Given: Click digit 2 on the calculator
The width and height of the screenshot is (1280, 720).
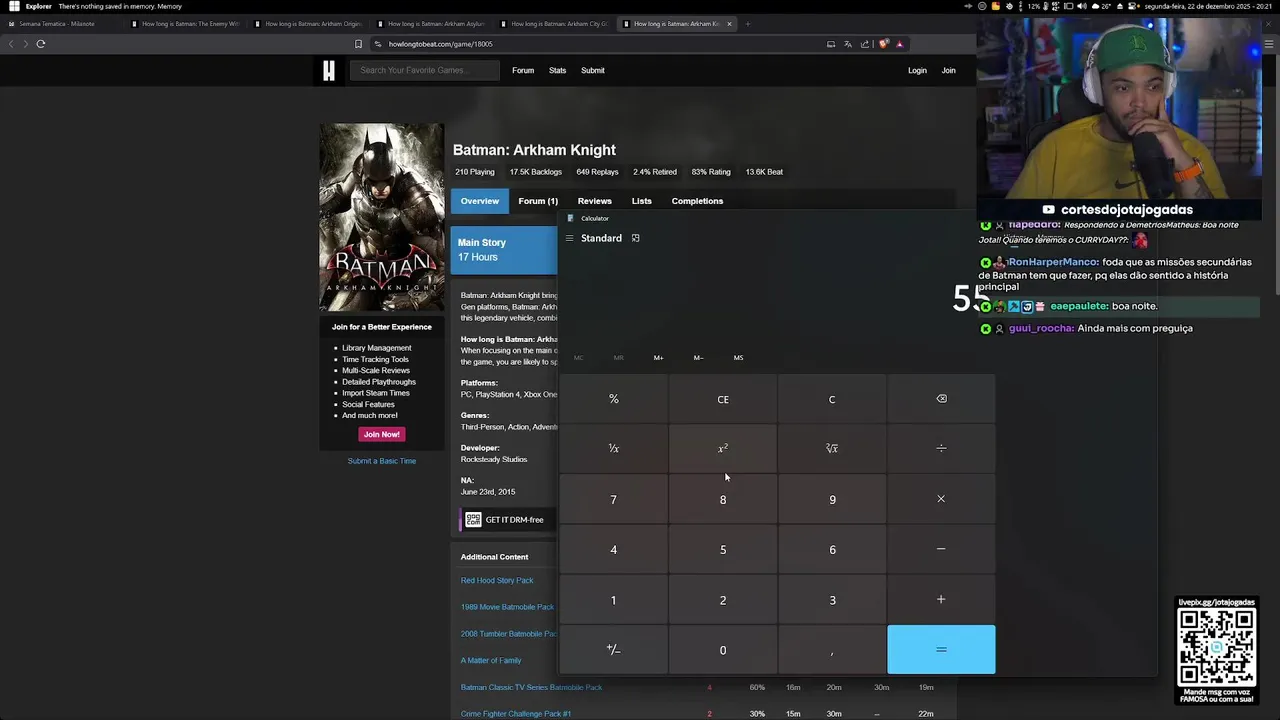Looking at the screenshot, I should 723,599.
